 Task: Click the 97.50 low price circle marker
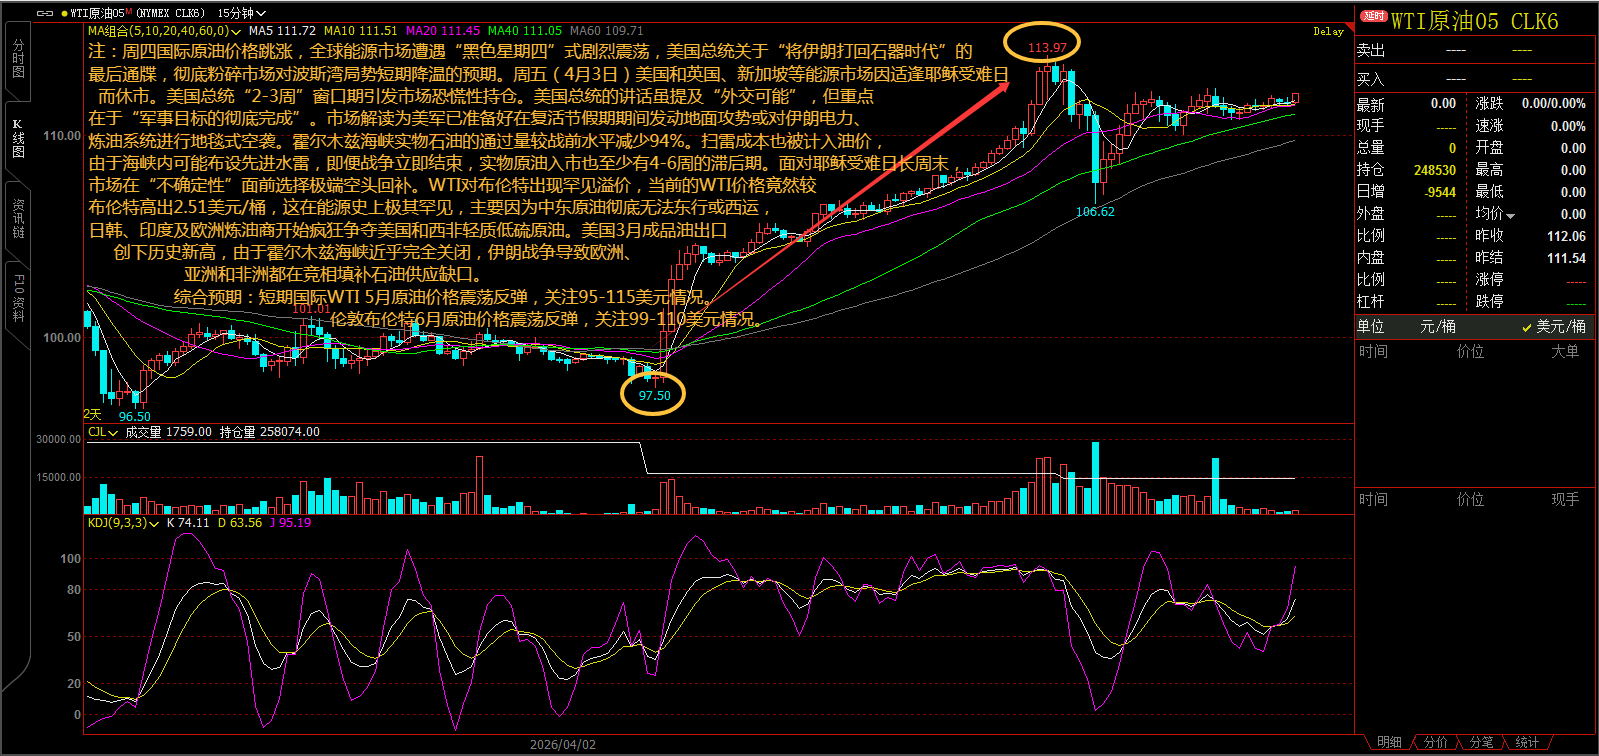click(654, 395)
